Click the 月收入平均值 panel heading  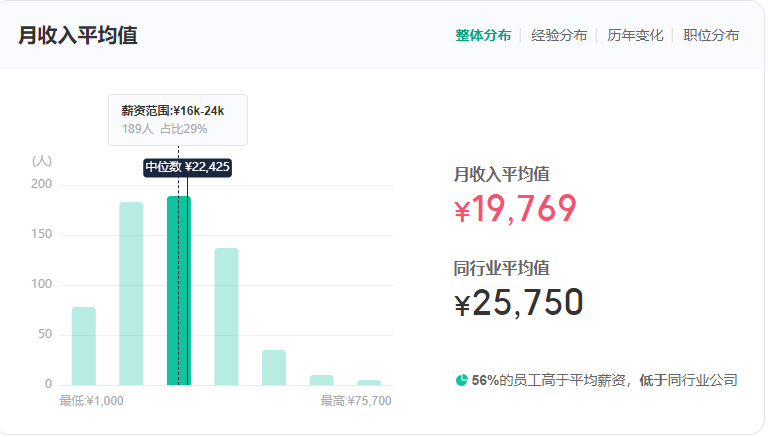coord(78,35)
